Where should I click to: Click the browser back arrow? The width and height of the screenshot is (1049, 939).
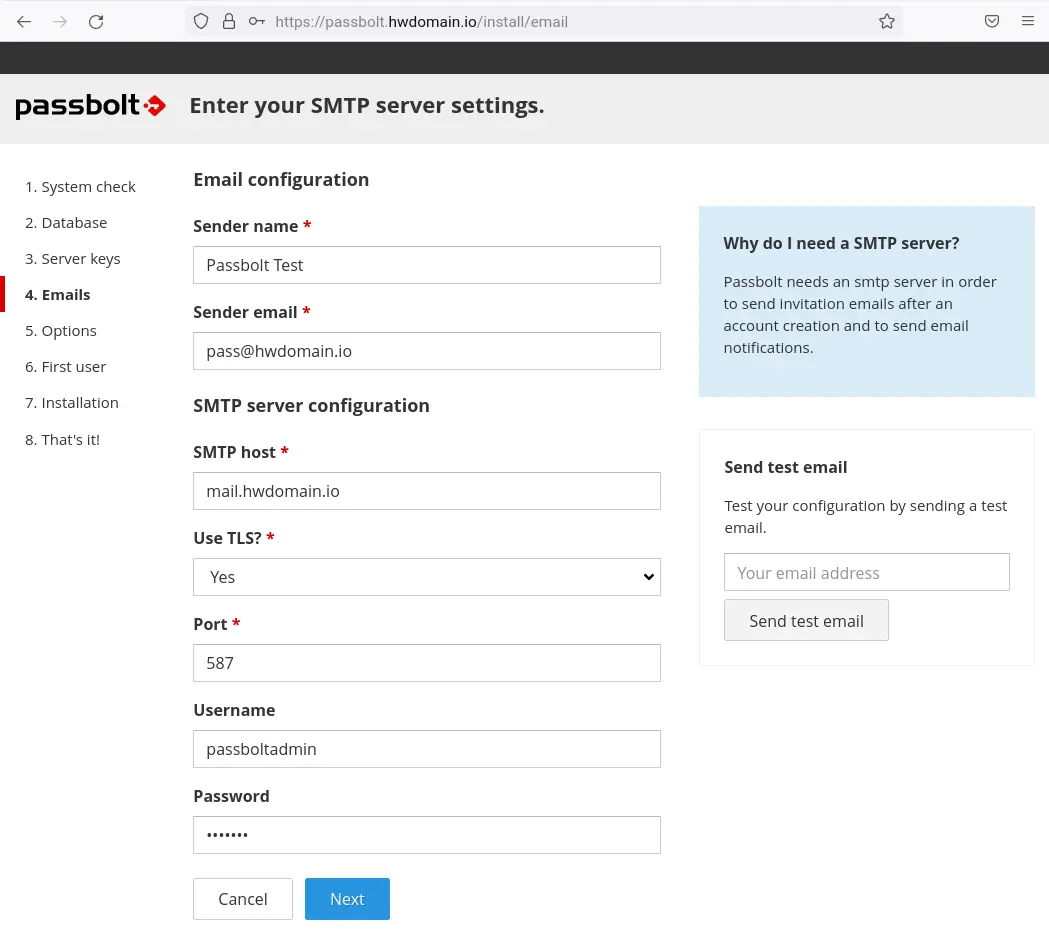24,21
